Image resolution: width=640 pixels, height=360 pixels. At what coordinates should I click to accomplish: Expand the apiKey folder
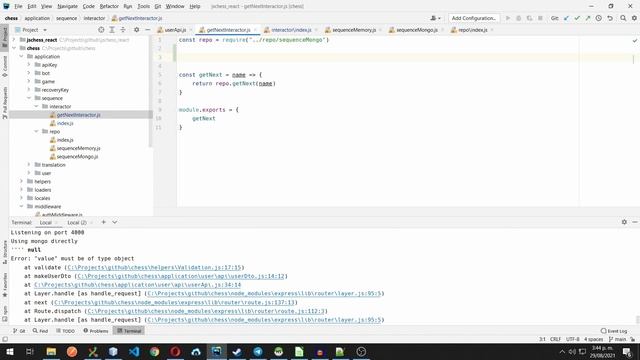point(29,64)
